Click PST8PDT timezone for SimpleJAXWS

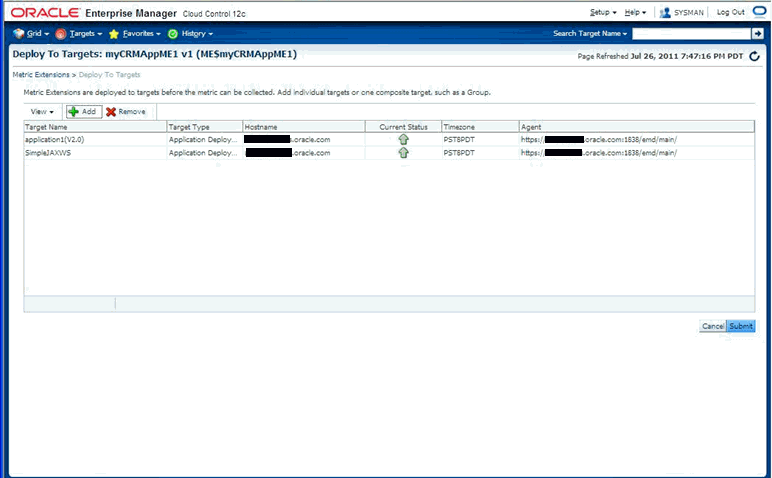(459, 153)
